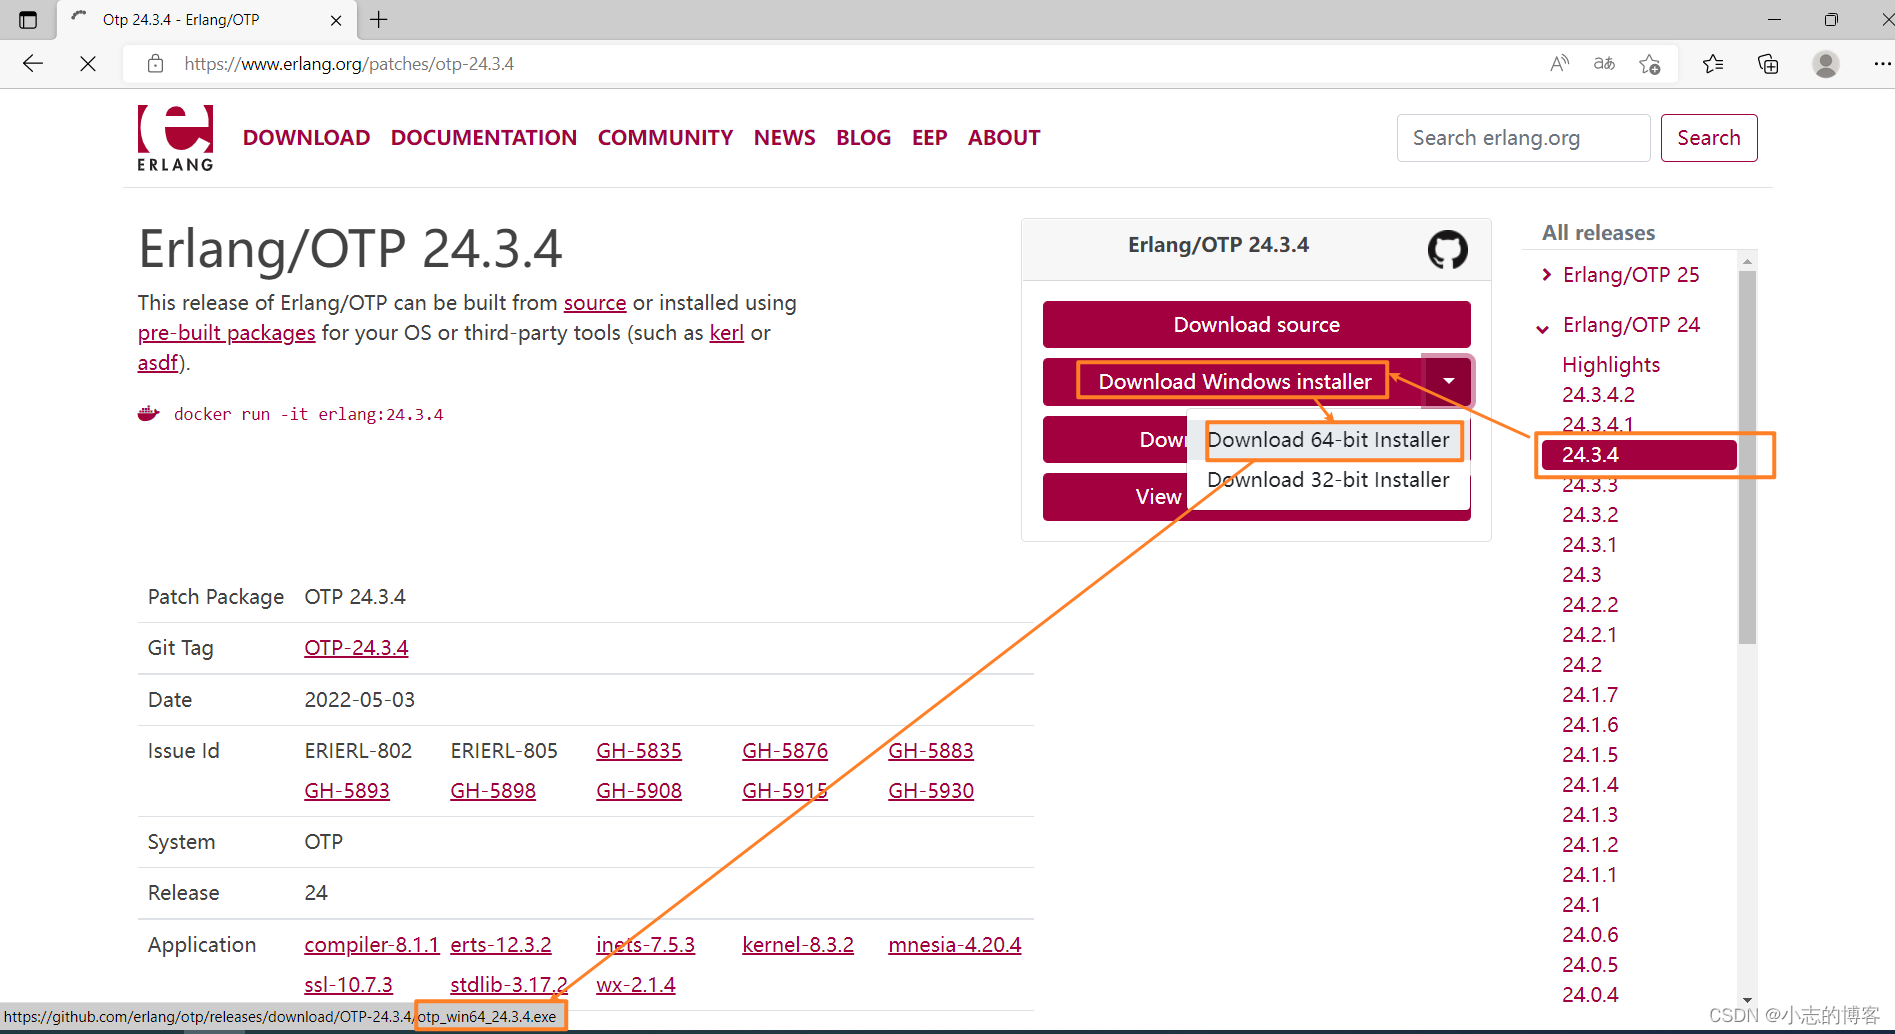Click the translate page icon

pos(1604,64)
